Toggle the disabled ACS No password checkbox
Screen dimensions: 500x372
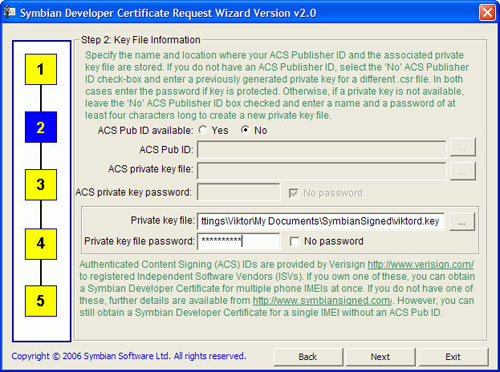tap(293, 193)
